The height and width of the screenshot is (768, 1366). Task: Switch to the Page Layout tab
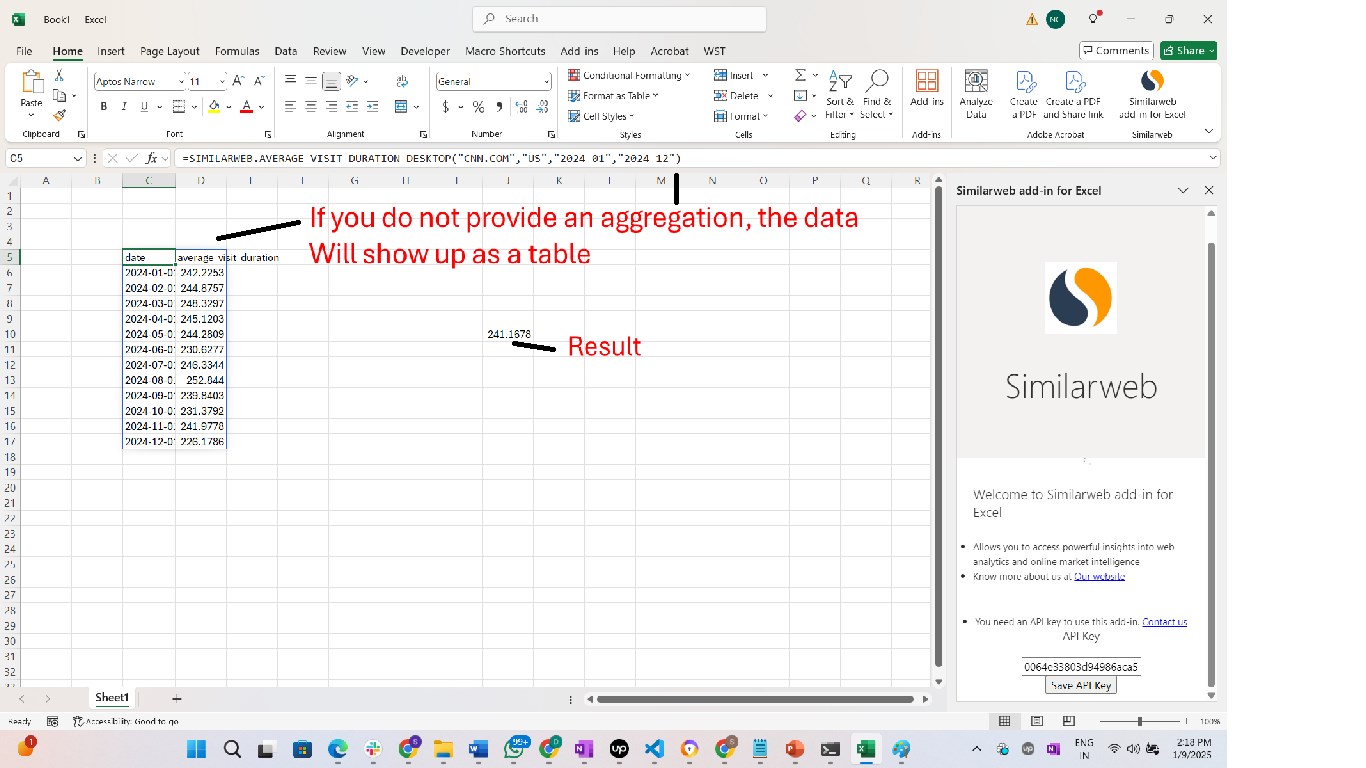[x=170, y=51]
